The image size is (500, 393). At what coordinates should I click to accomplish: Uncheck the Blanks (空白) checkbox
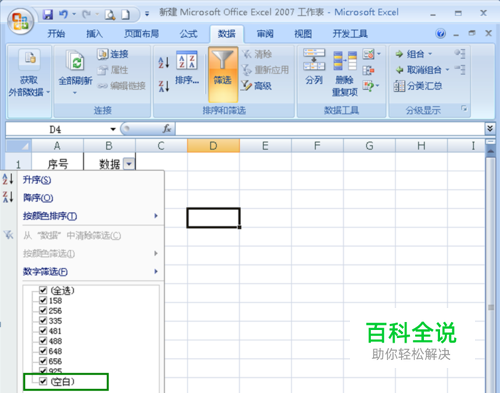[43, 381]
